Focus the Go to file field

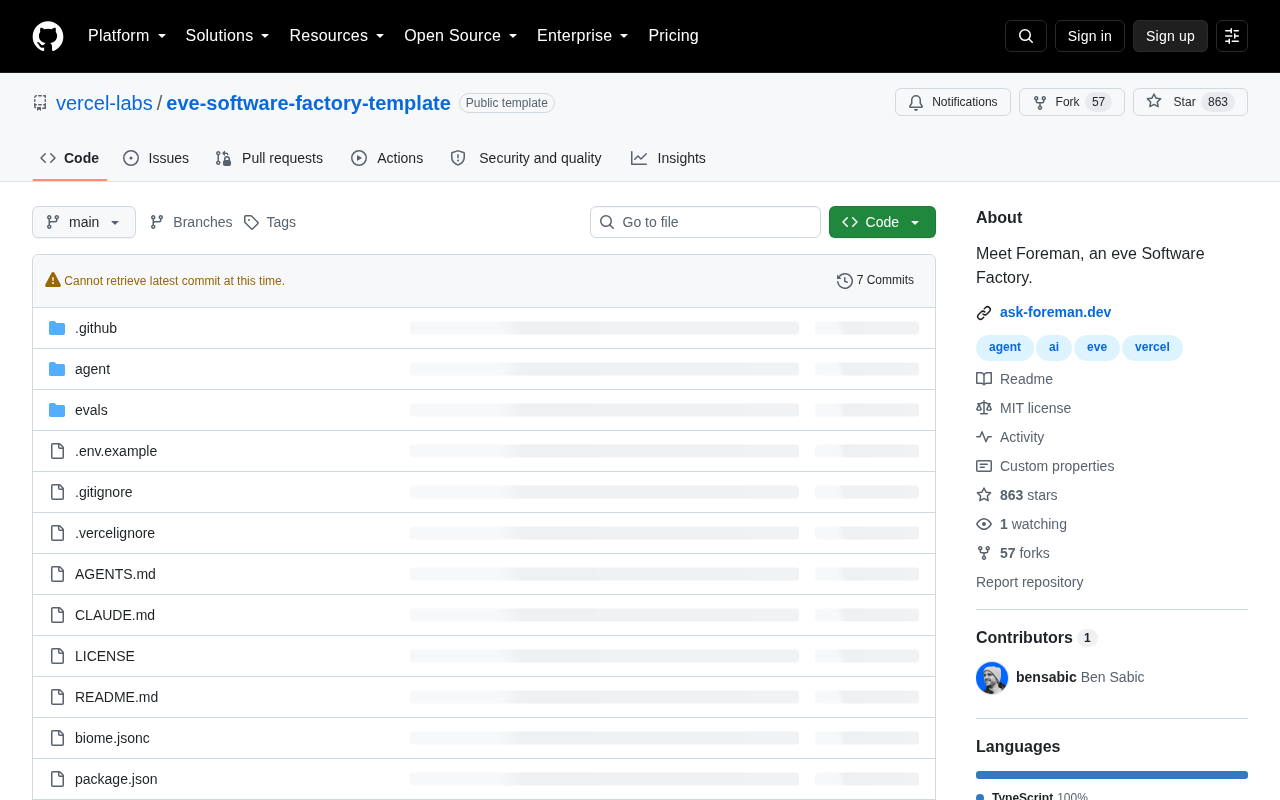[x=705, y=222]
